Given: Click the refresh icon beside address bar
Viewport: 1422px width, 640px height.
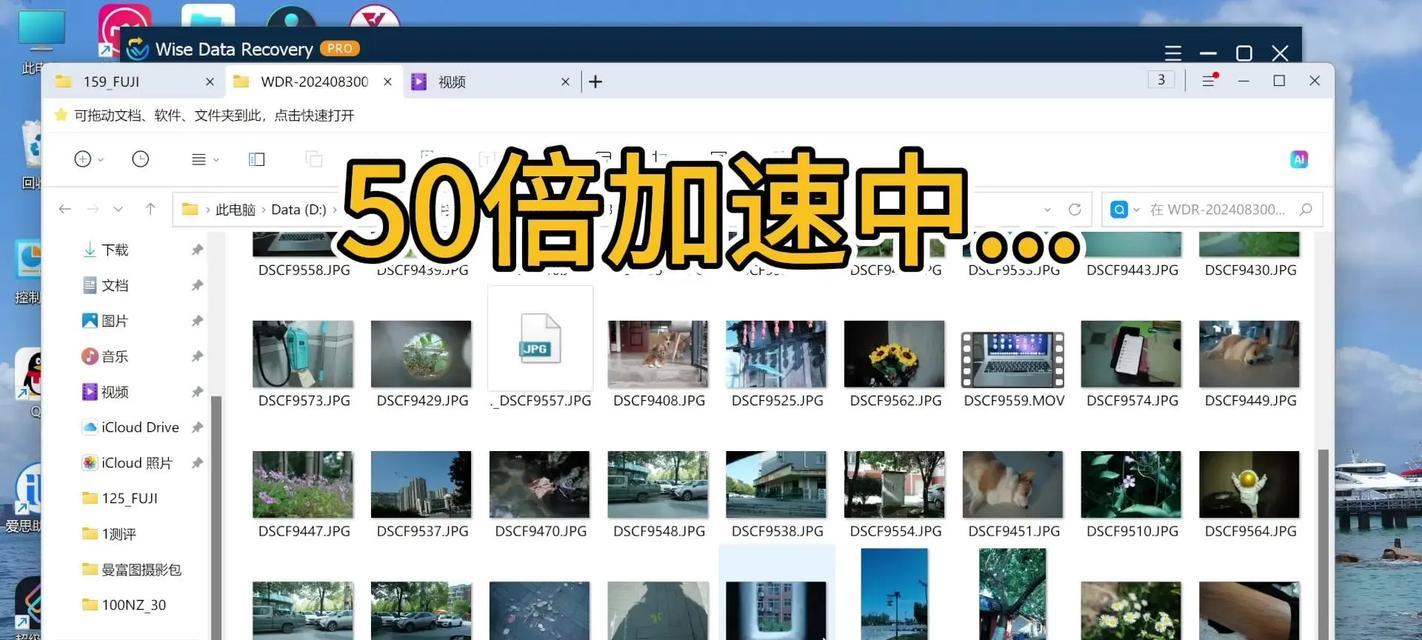Looking at the screenshot, I should [1075, 210].
